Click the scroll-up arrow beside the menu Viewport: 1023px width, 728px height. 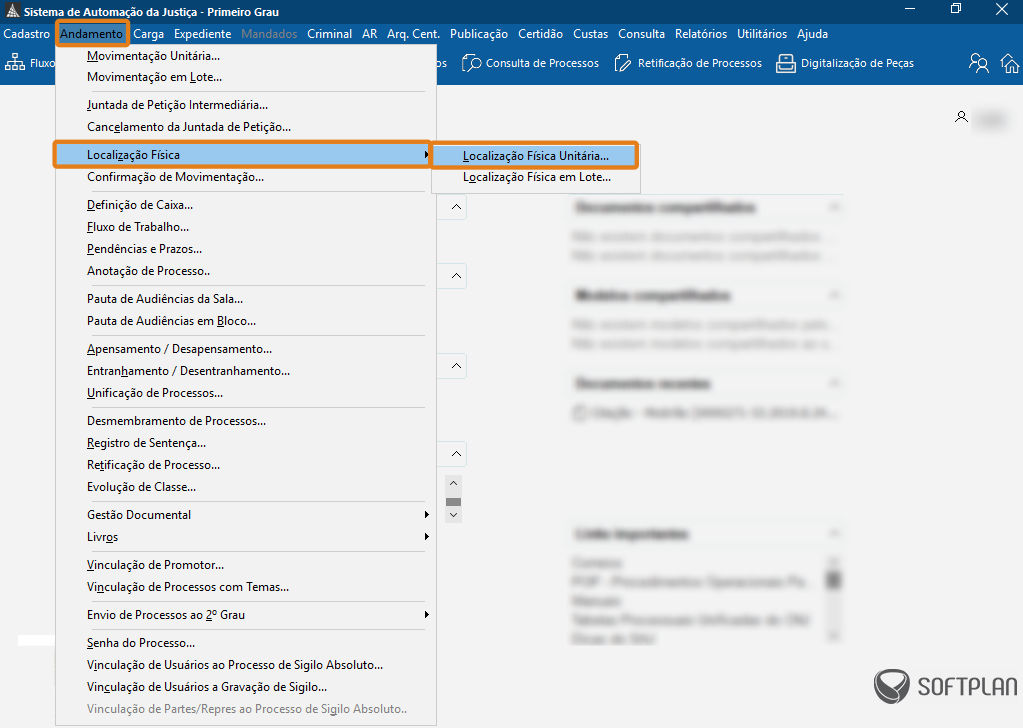tap(453, 483)
